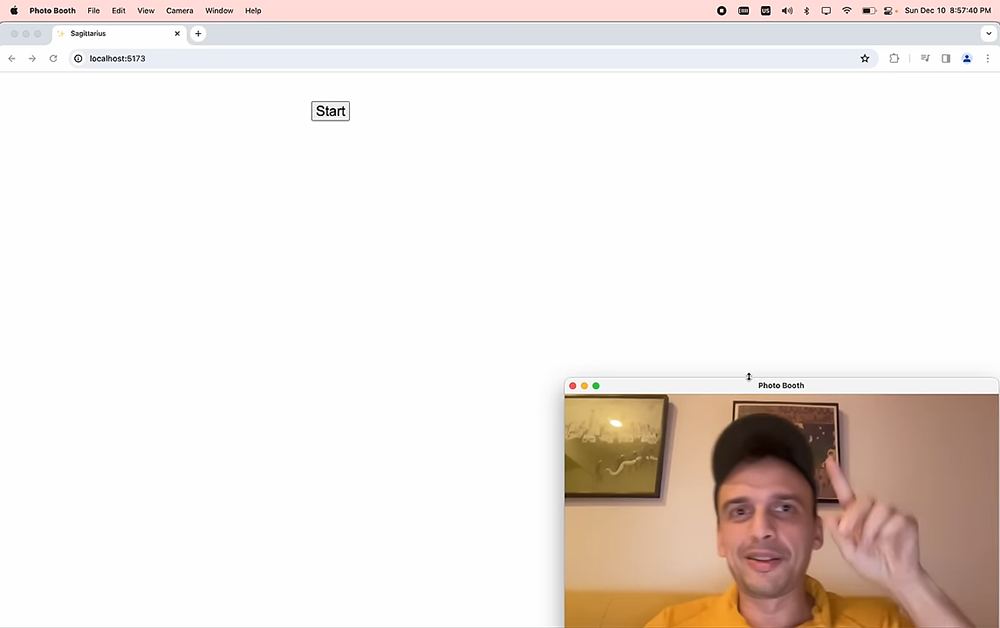The height and width of the screenshot is (628, 1000).
Task: Click the Bluetooth icon in menu bar
Action: [807, 11]
